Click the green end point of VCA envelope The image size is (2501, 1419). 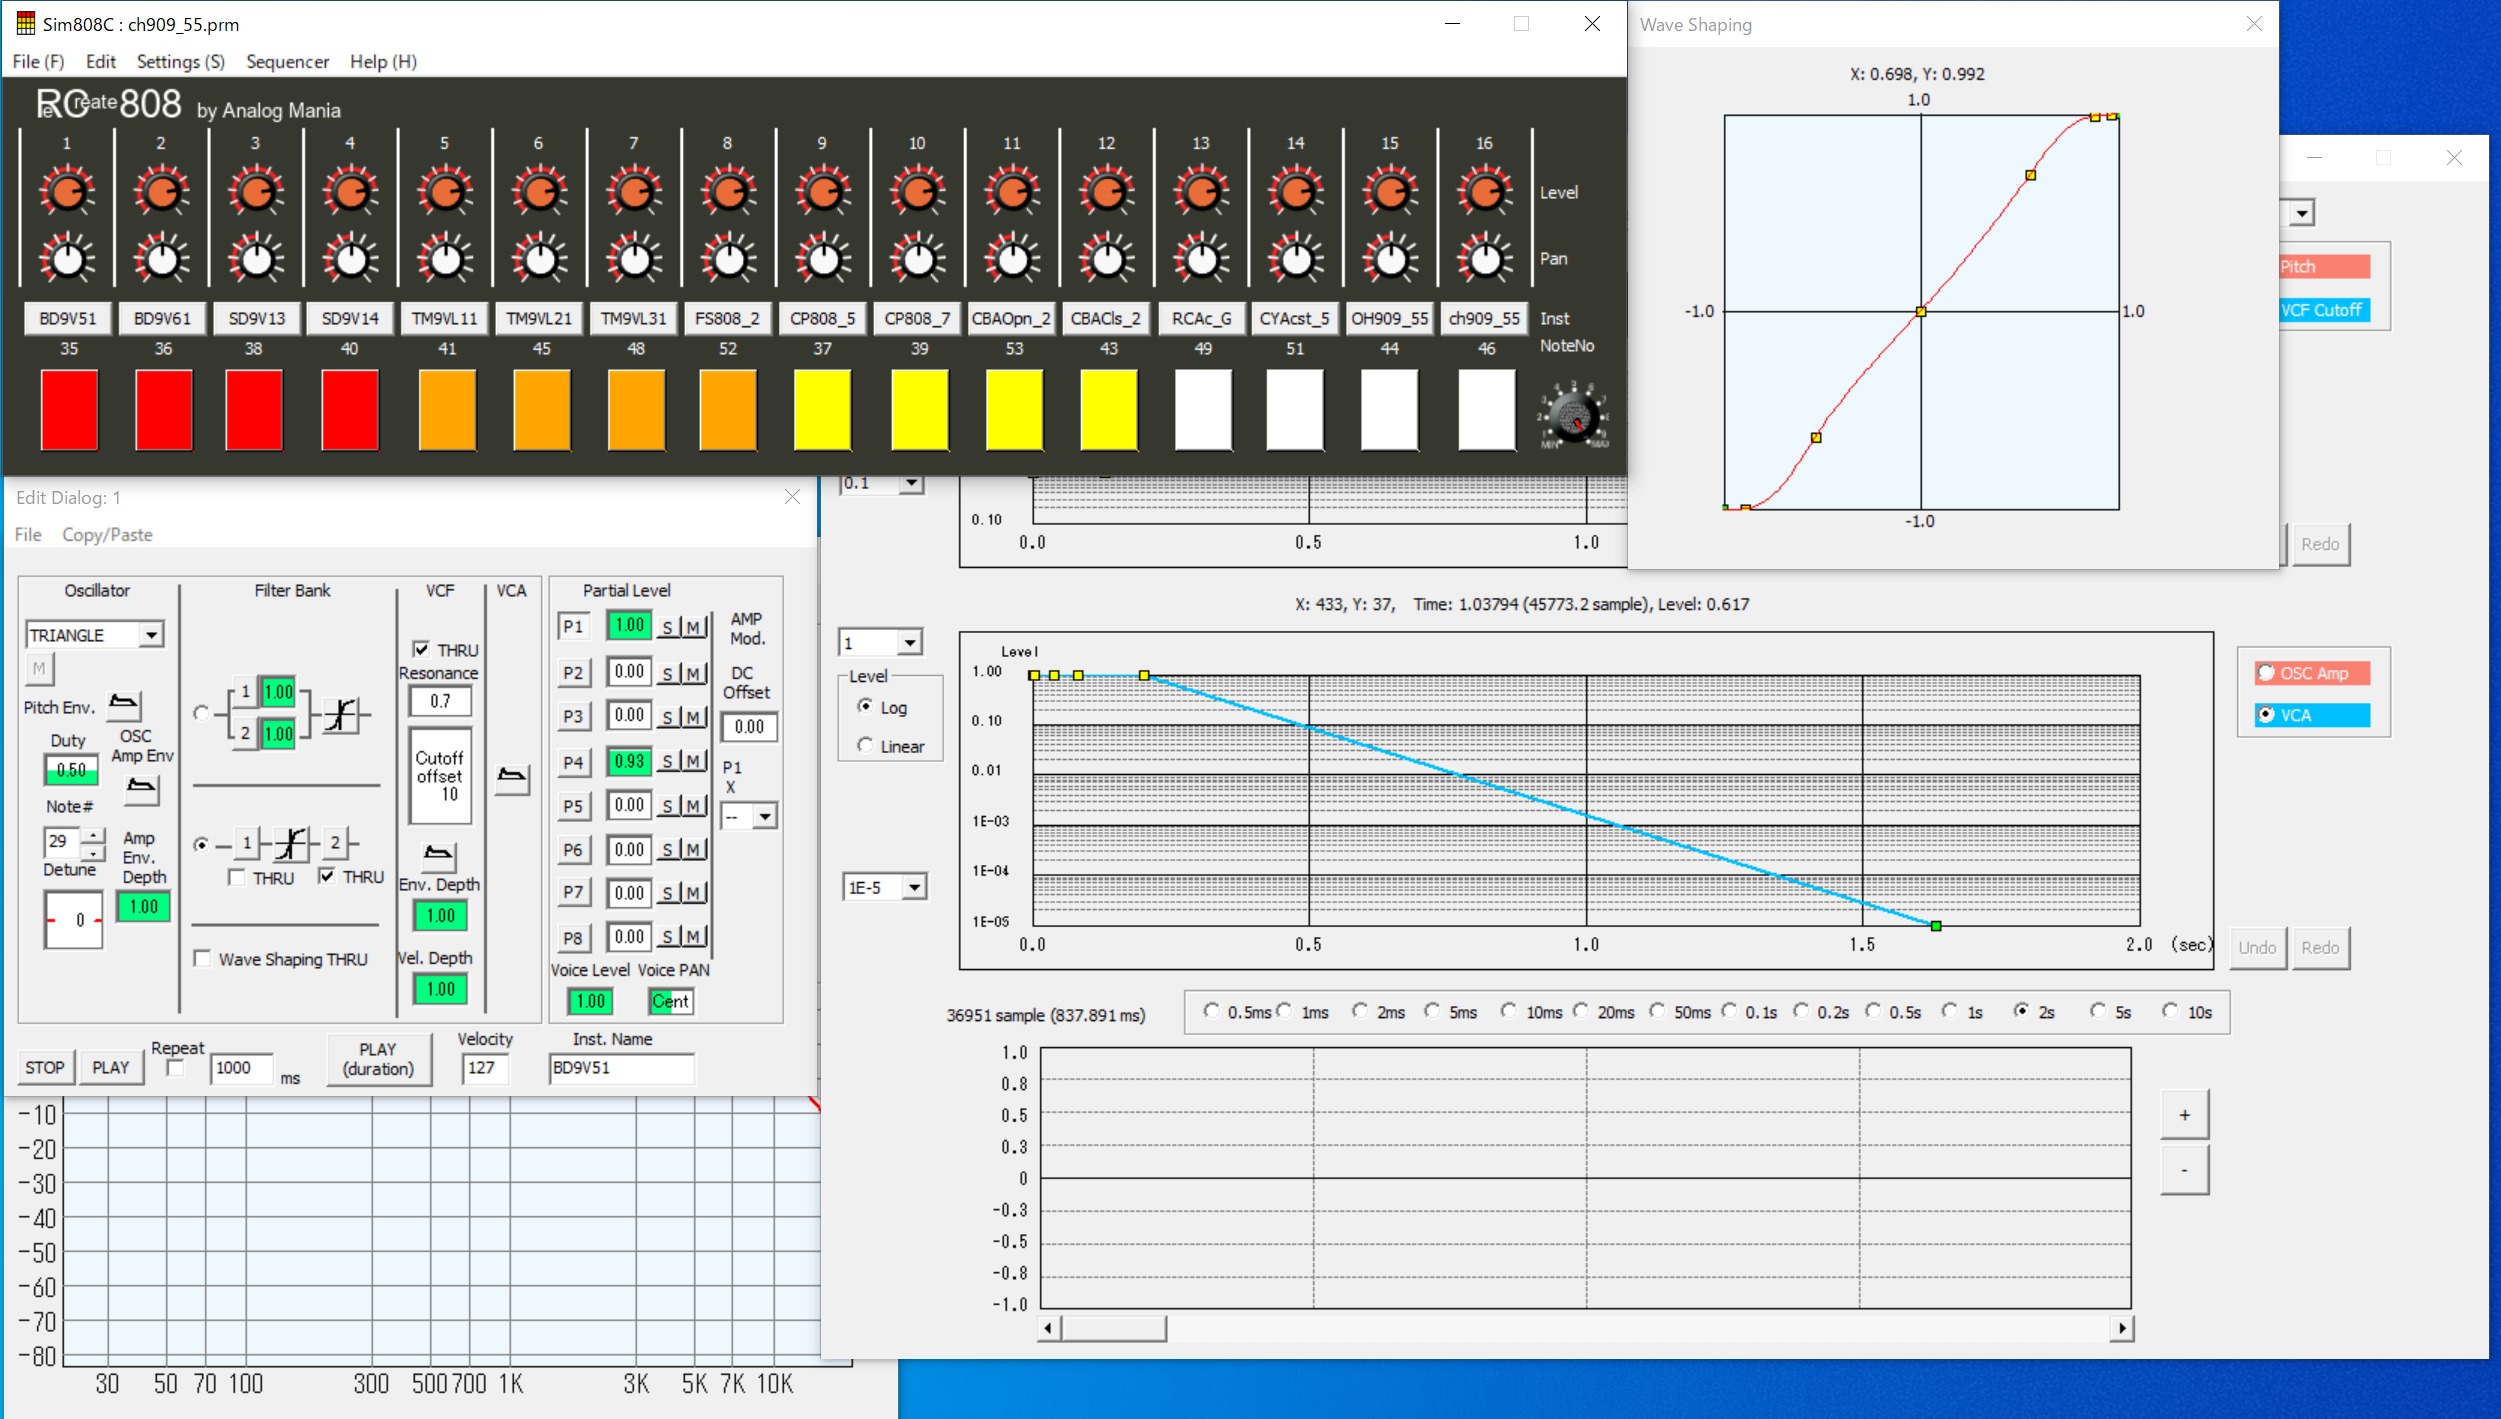[1936, 926]
